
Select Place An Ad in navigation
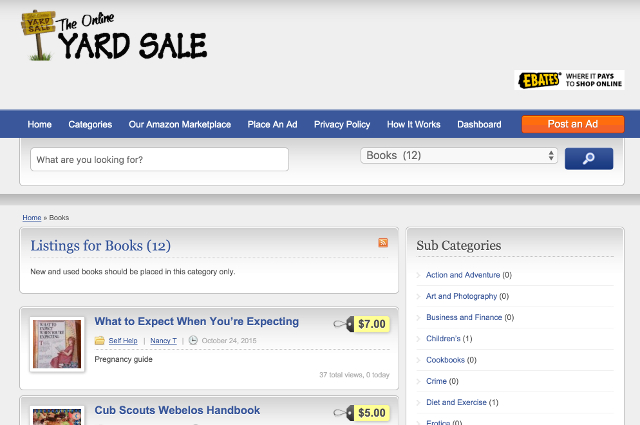[272, 125]
